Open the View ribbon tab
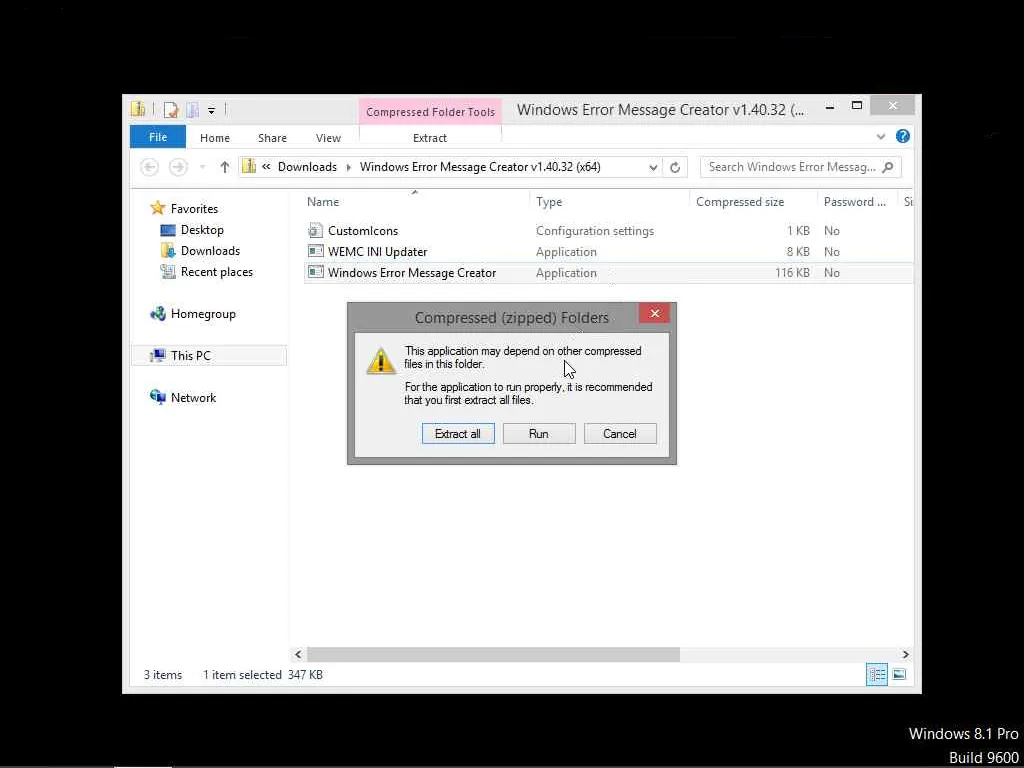The height and width of the screenshot is (768, 1024). click(328, 138)
